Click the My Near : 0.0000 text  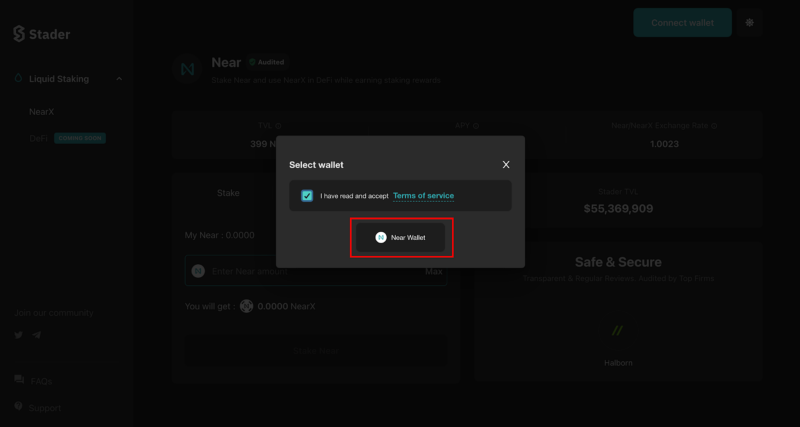click(219, 235)
